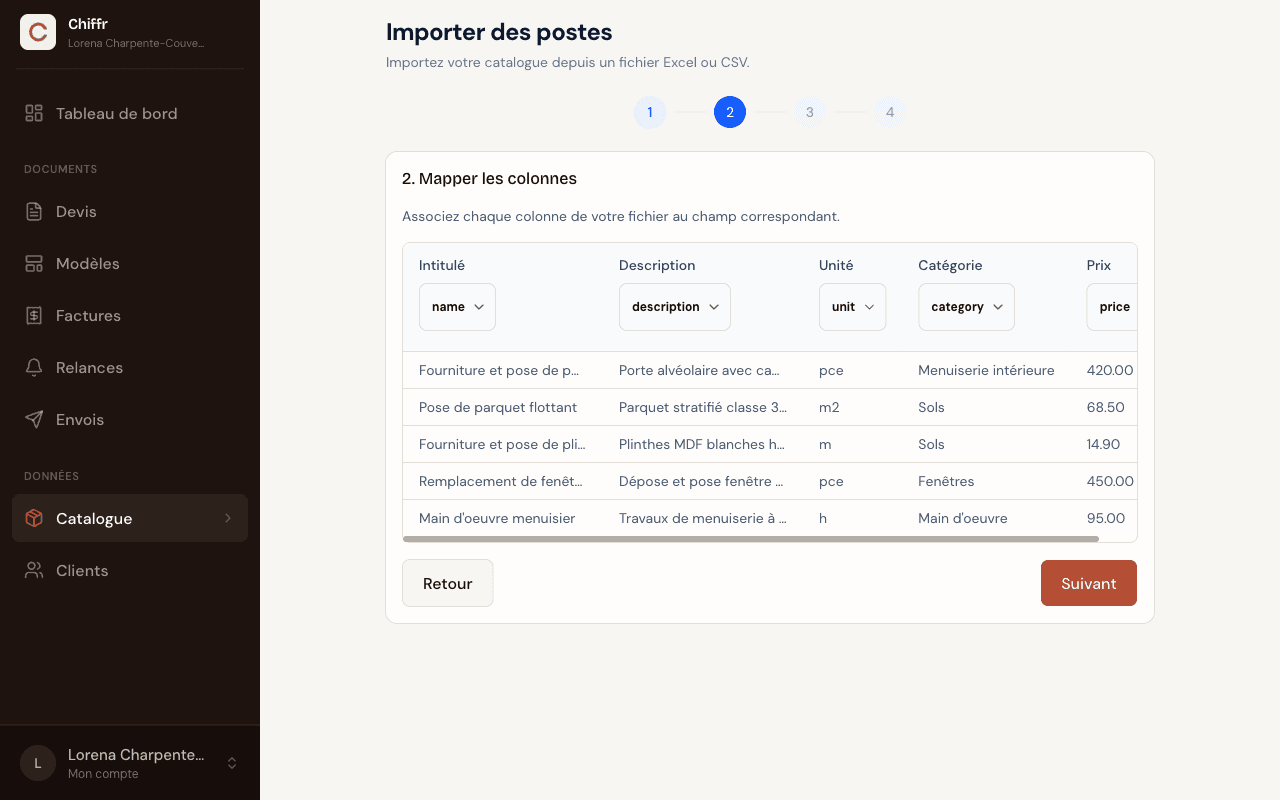Click the Envois paper plane icon

point(34,419)
